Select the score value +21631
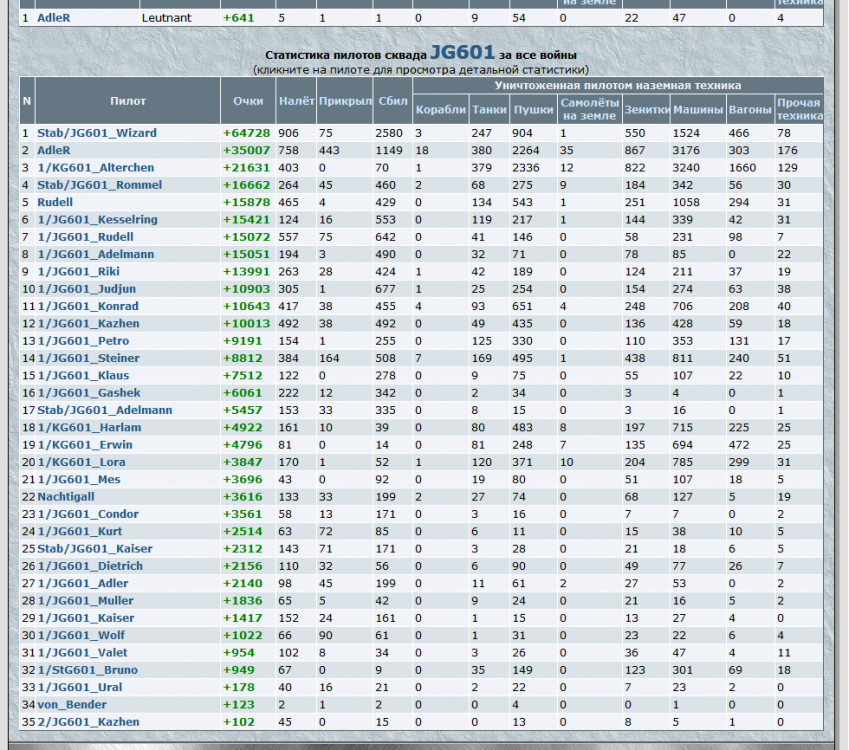This screenshot has height=750, width=849. coord(246,168)
